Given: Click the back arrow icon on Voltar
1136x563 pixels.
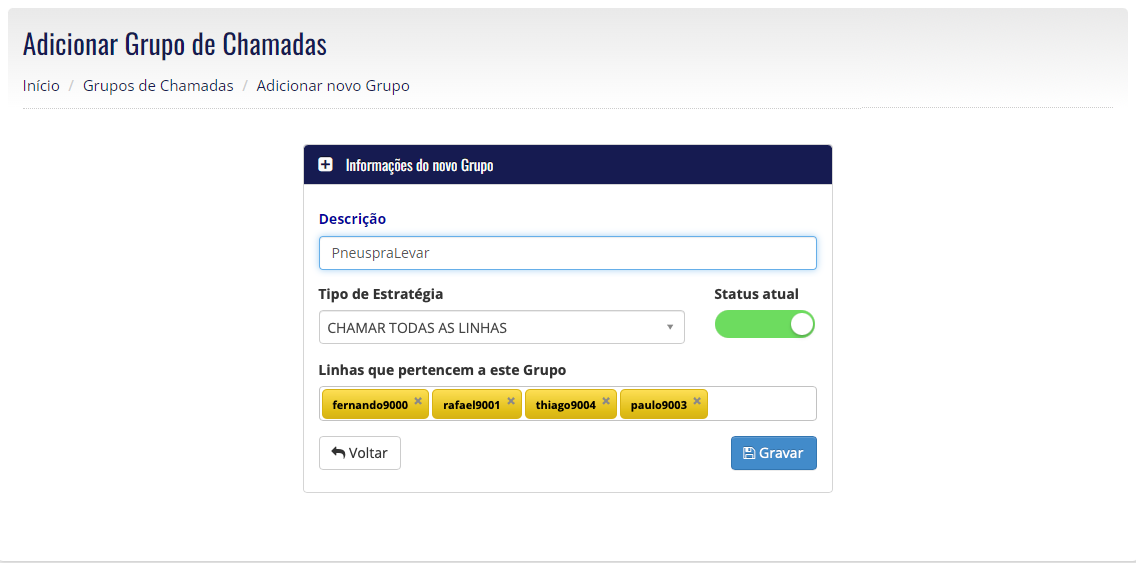Looking at the screenshot, I should pos(338,453).
